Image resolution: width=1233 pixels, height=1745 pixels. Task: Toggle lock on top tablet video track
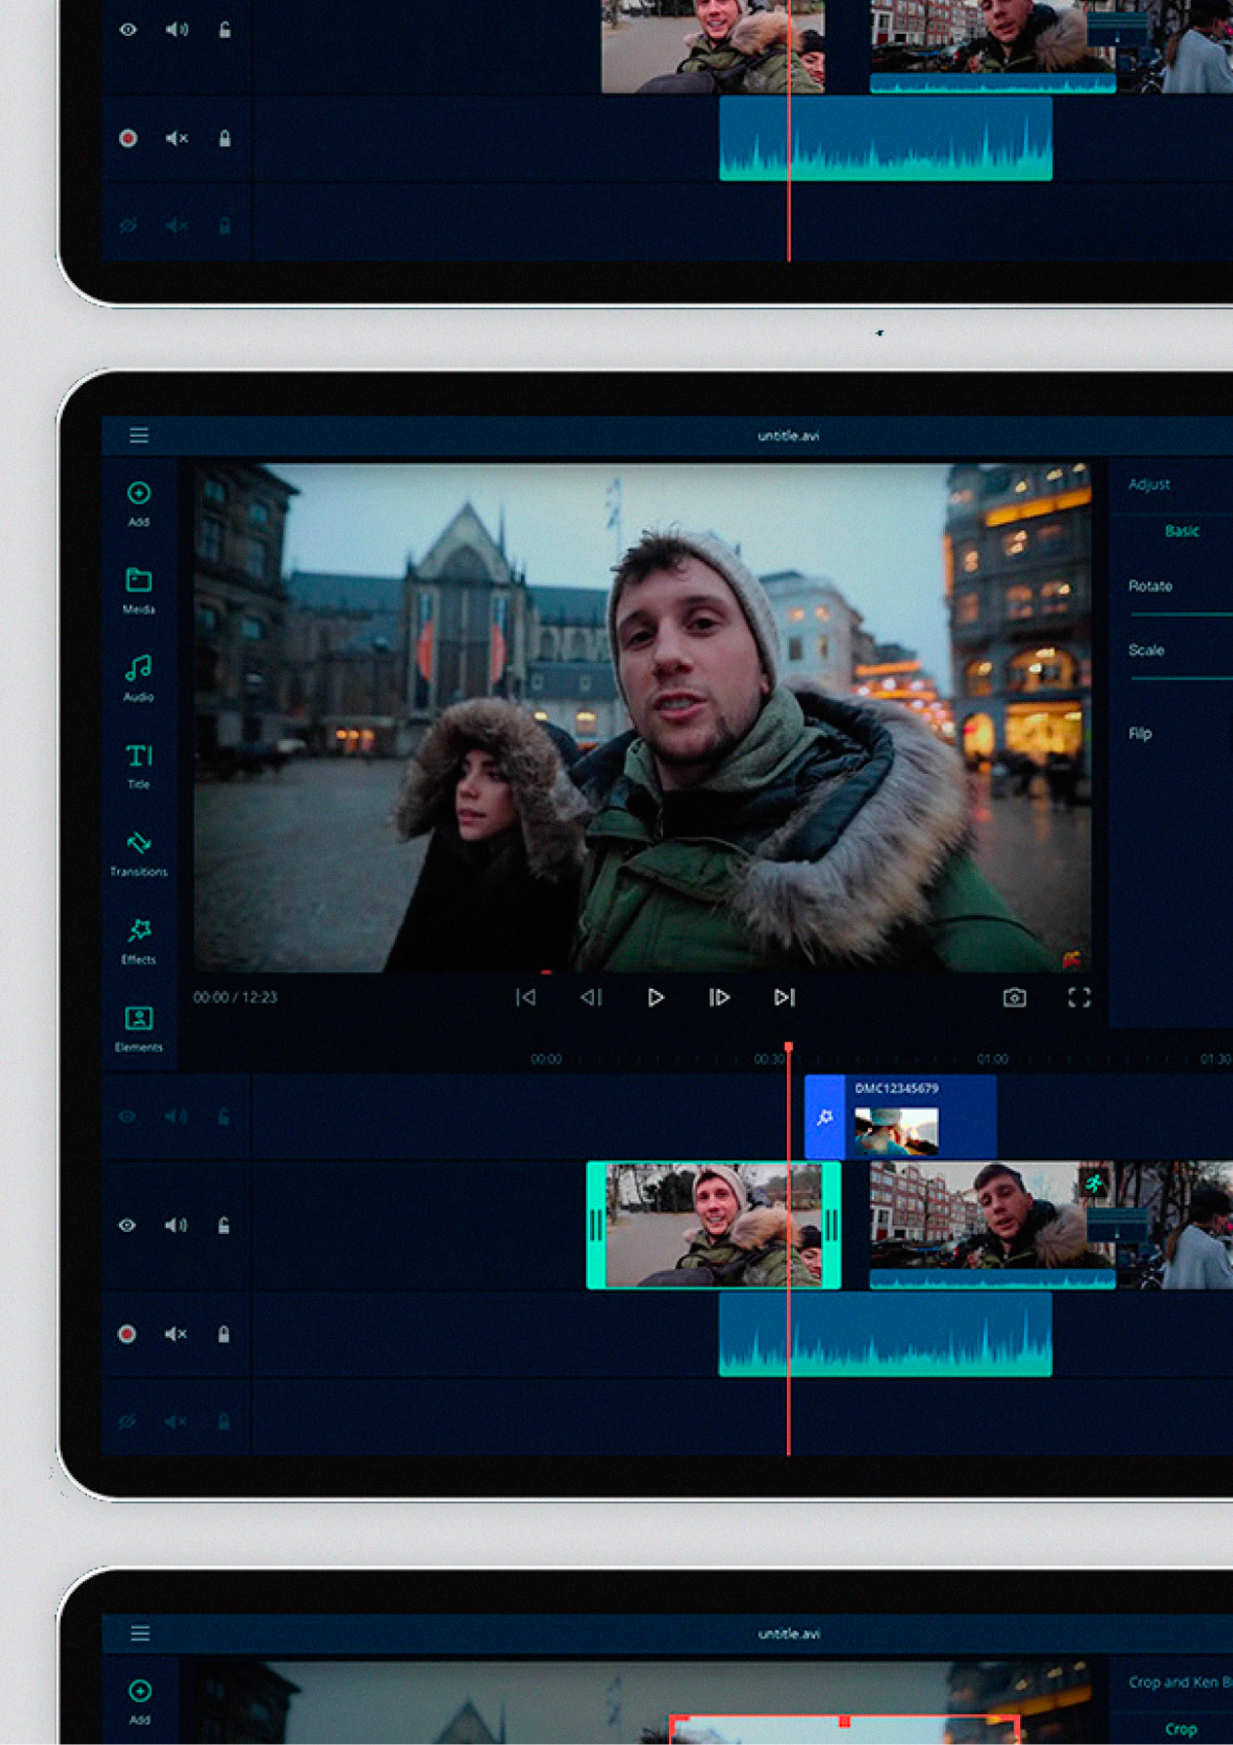tap(225, 30)
